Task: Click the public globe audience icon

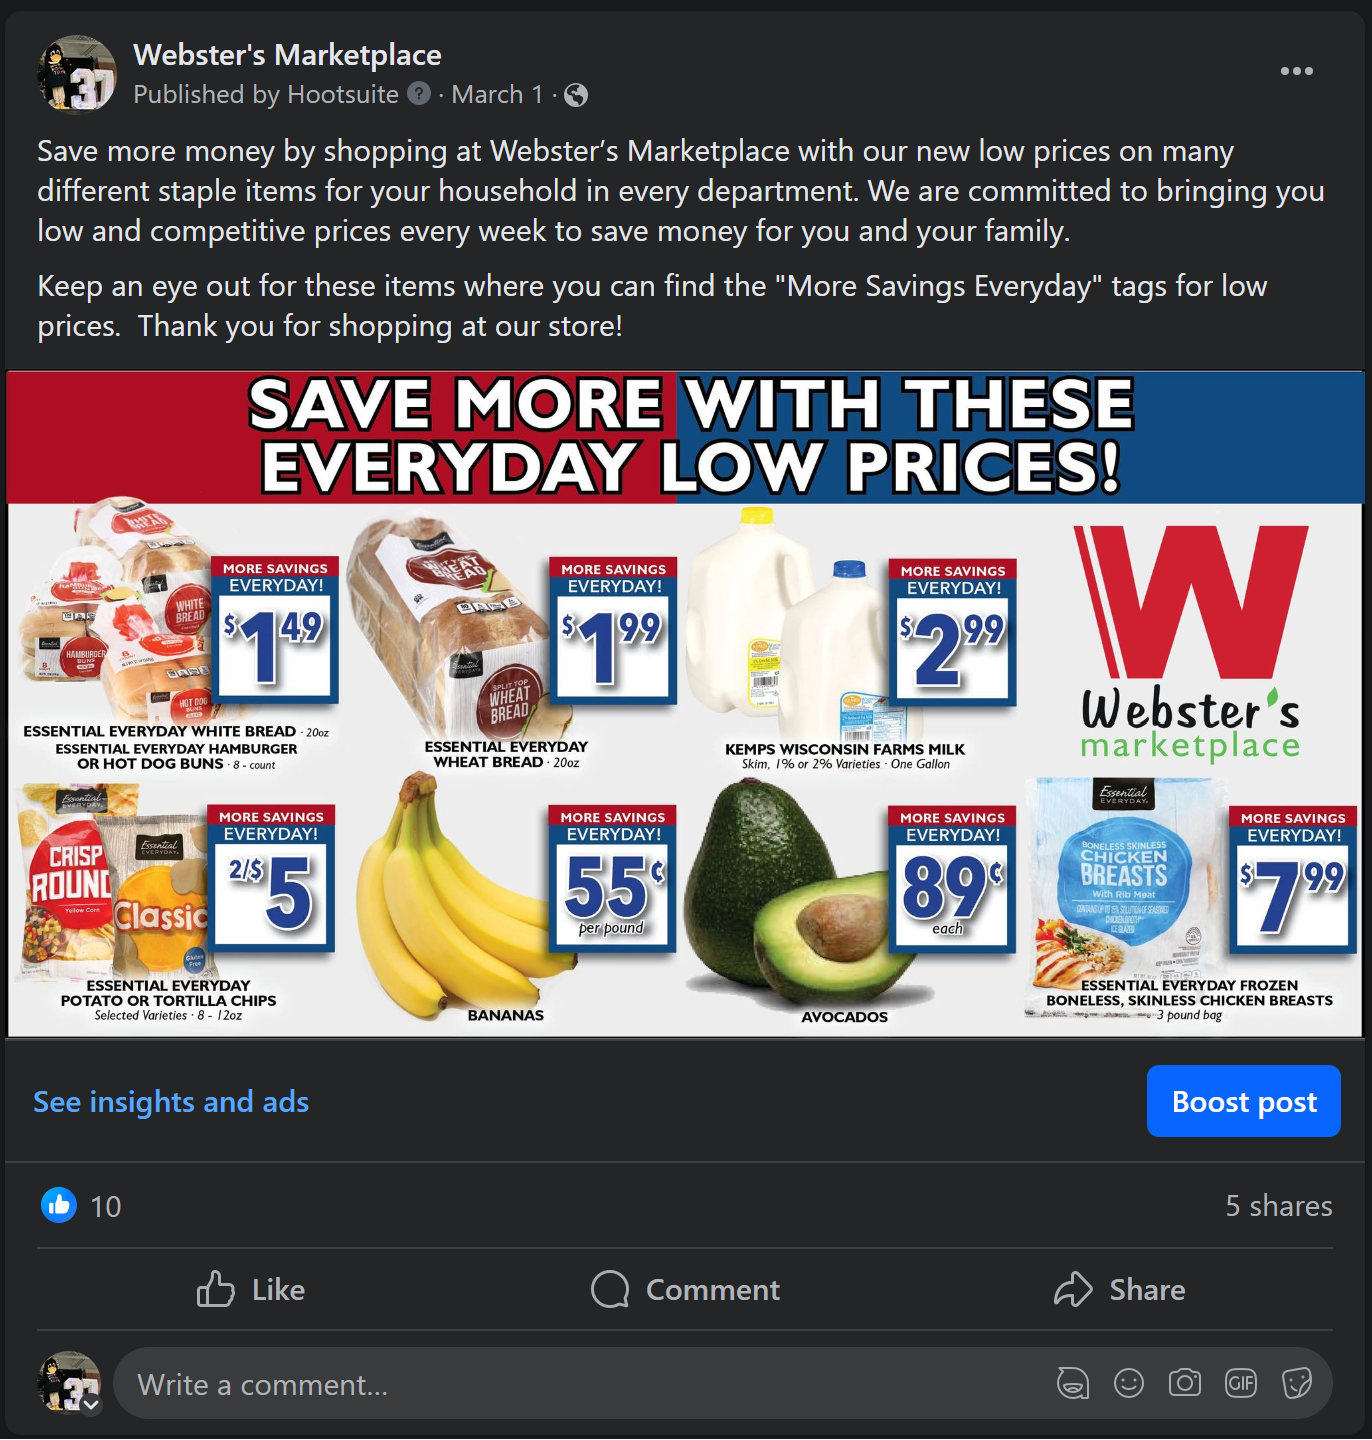Action: pos(576,95)
